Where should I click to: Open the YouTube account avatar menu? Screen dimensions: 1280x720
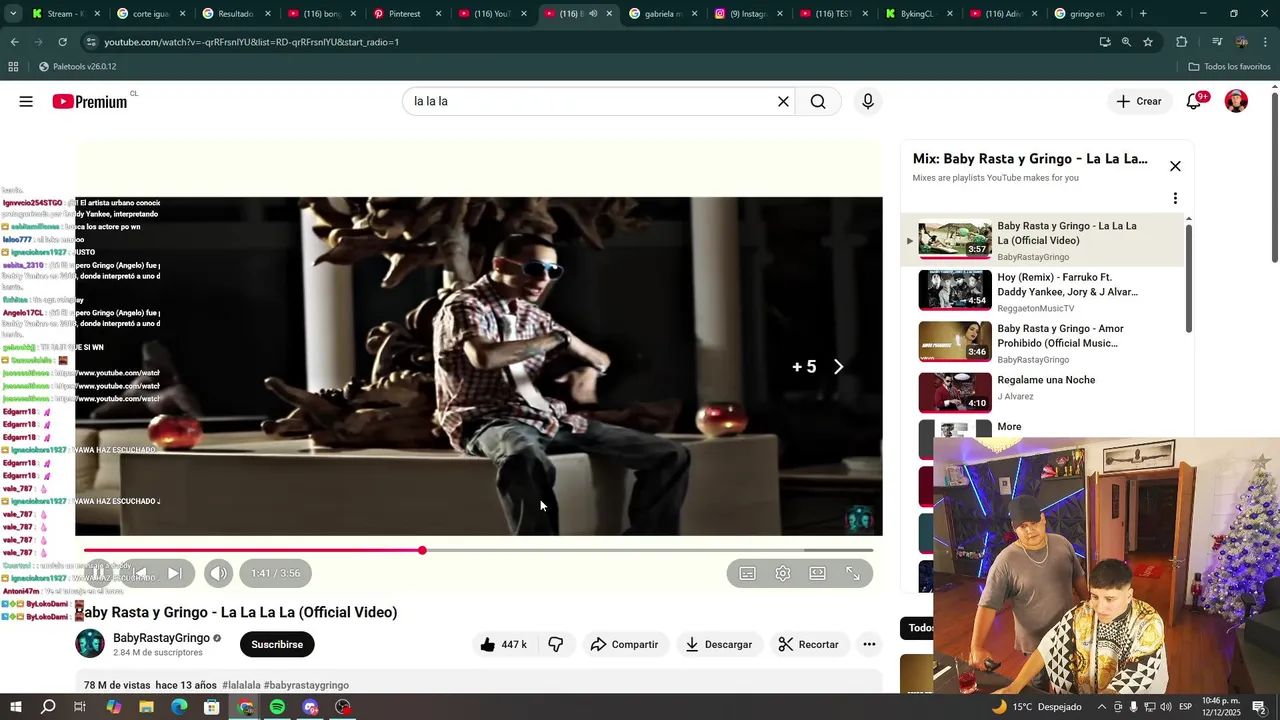pyautogui.click(x=1237, y=101)
